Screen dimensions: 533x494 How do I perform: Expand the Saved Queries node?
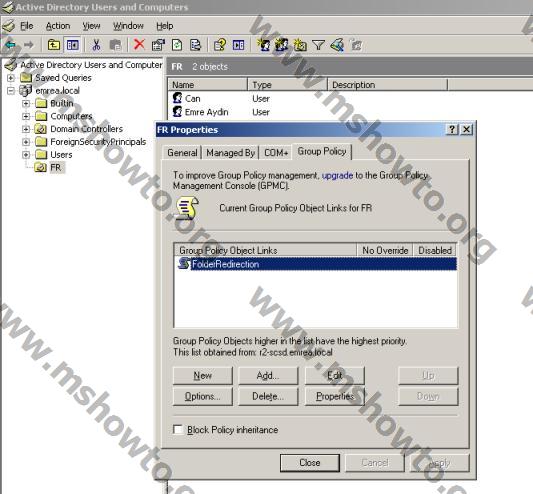point(11,78)
